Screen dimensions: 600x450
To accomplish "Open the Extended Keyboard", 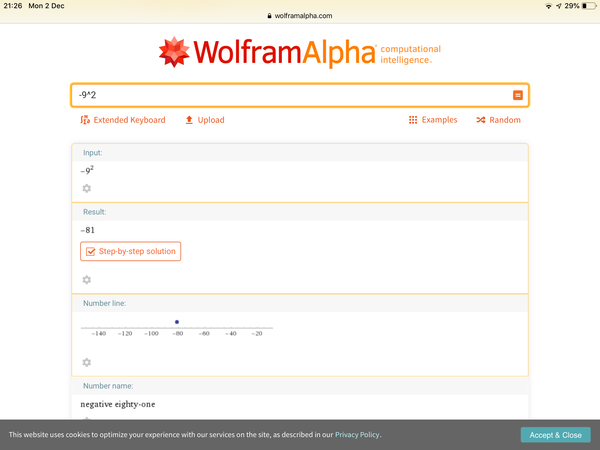I will coord(123,120).
